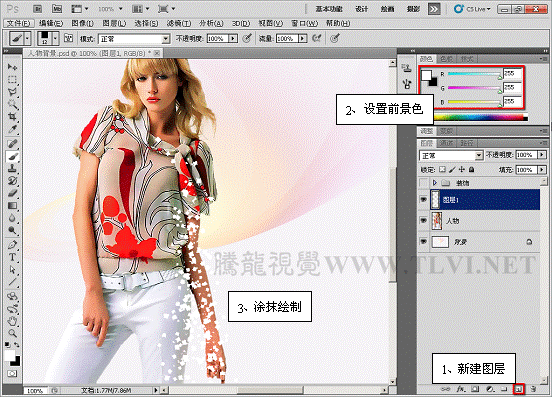Switch to the 色板 swatches tab
The image size is (552, 397).
click(447, 59)
